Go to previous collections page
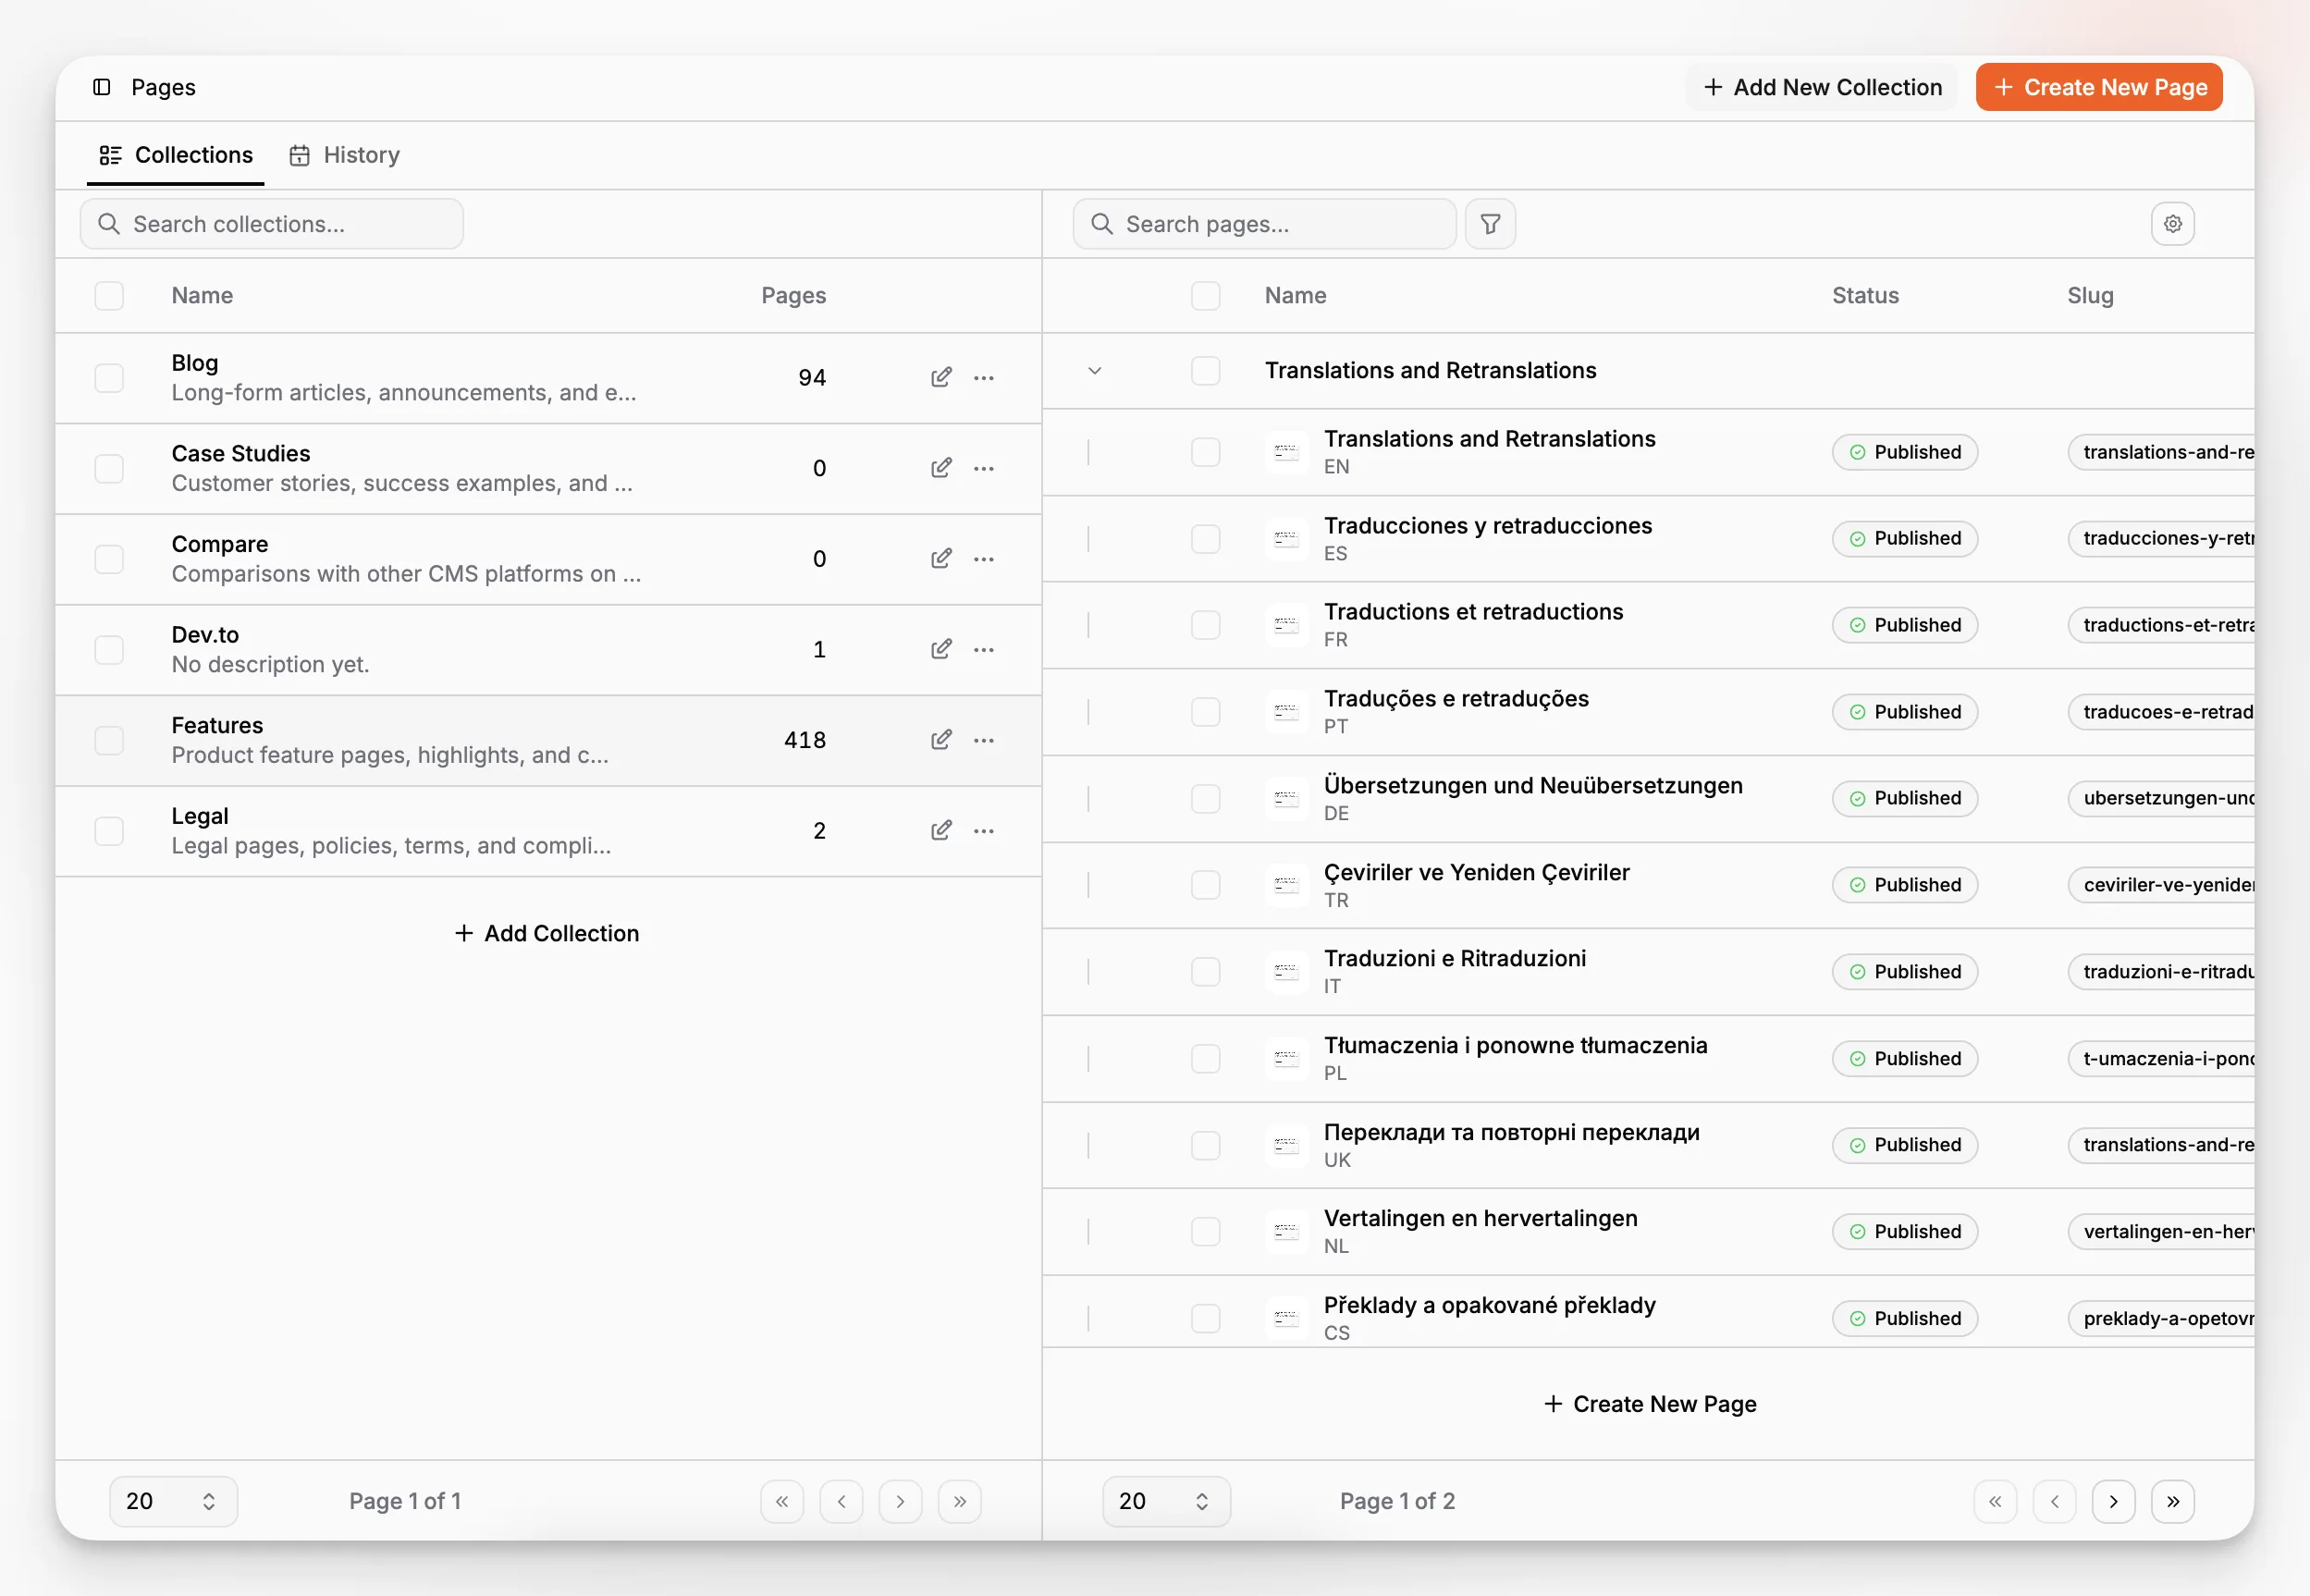2310x1596 pixels. (x=841, y=1501)
